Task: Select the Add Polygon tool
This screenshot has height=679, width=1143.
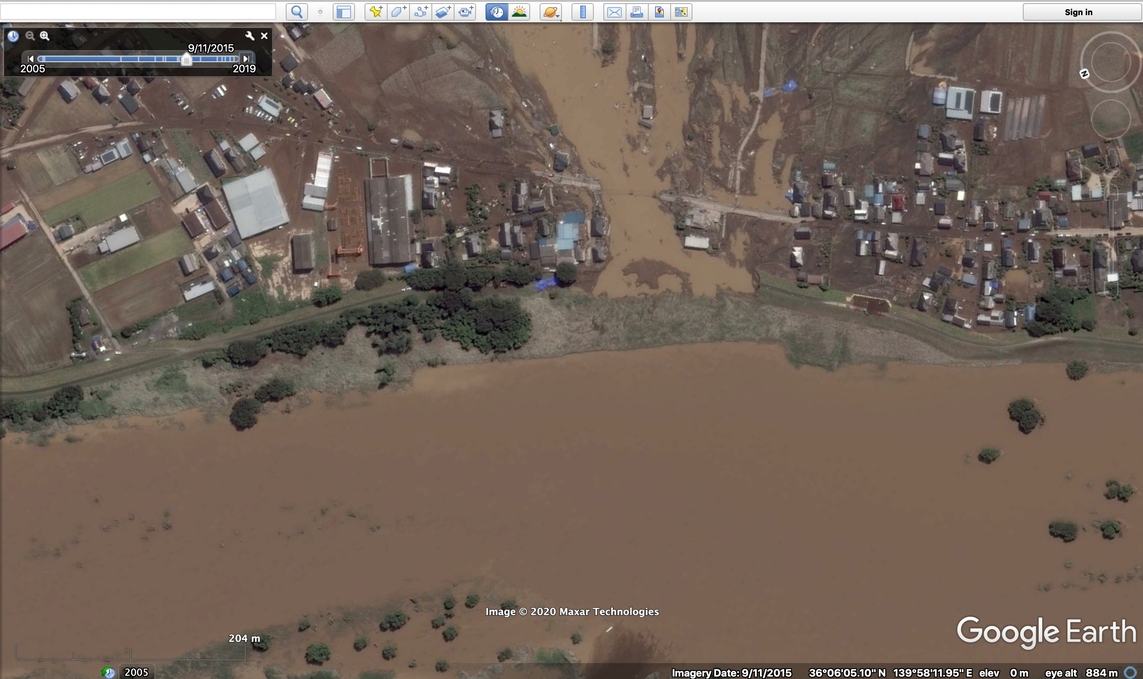Action: click(398, 12)
